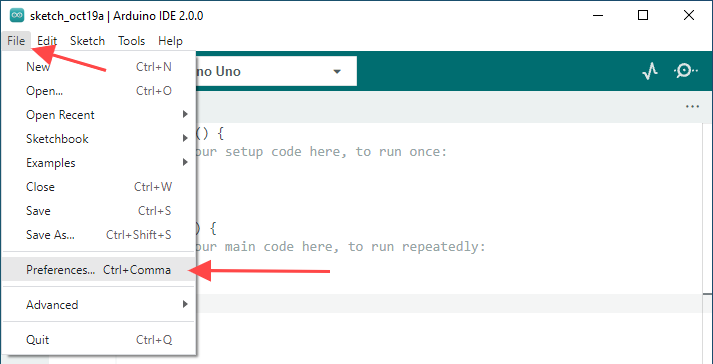
Task: Expand the Open Recent submenu
Action: click(x=99, y=115)
